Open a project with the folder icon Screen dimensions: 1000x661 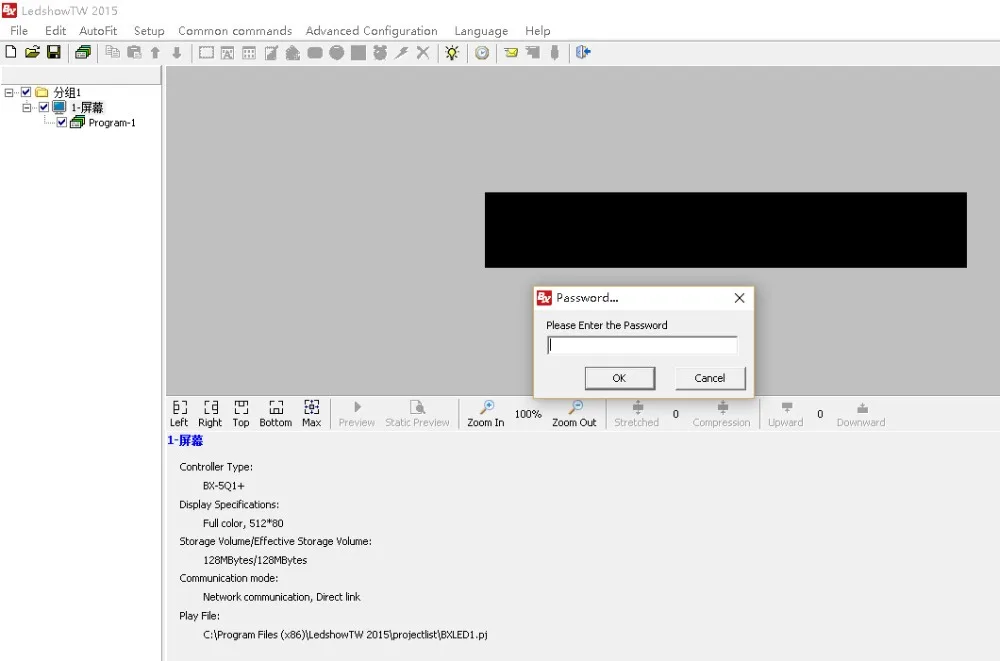tap(32, 52)
